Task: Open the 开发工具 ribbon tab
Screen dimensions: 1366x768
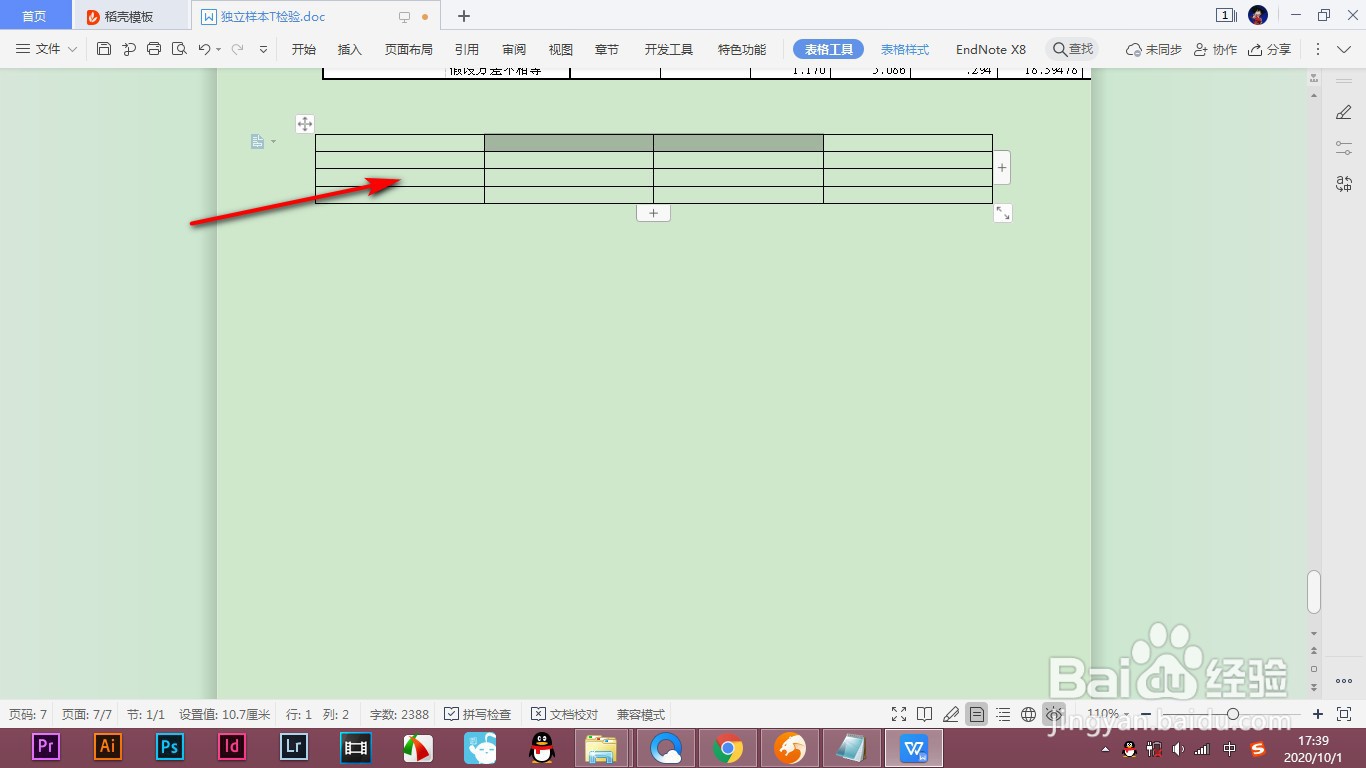Action: point(669,49)
